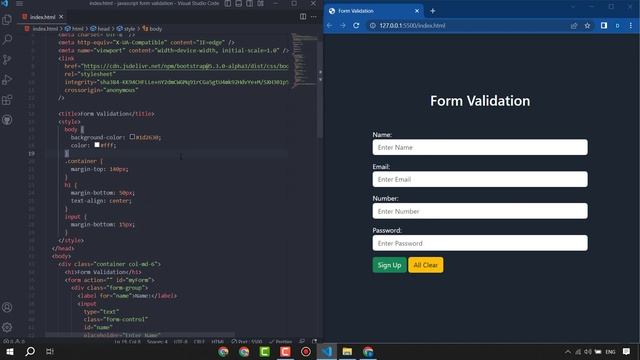Click the address bar URL 127.0.0.1:5500/index.html
This screenshot has height=360, width=640.
point(412,25)
